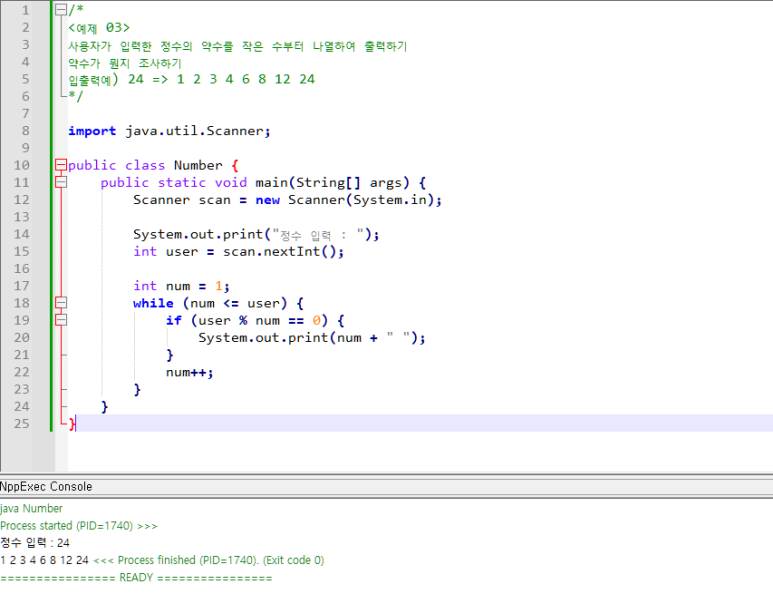Collapse the while loop fold at line 18
Screen dimensions: 773x594
coord(61,303)
